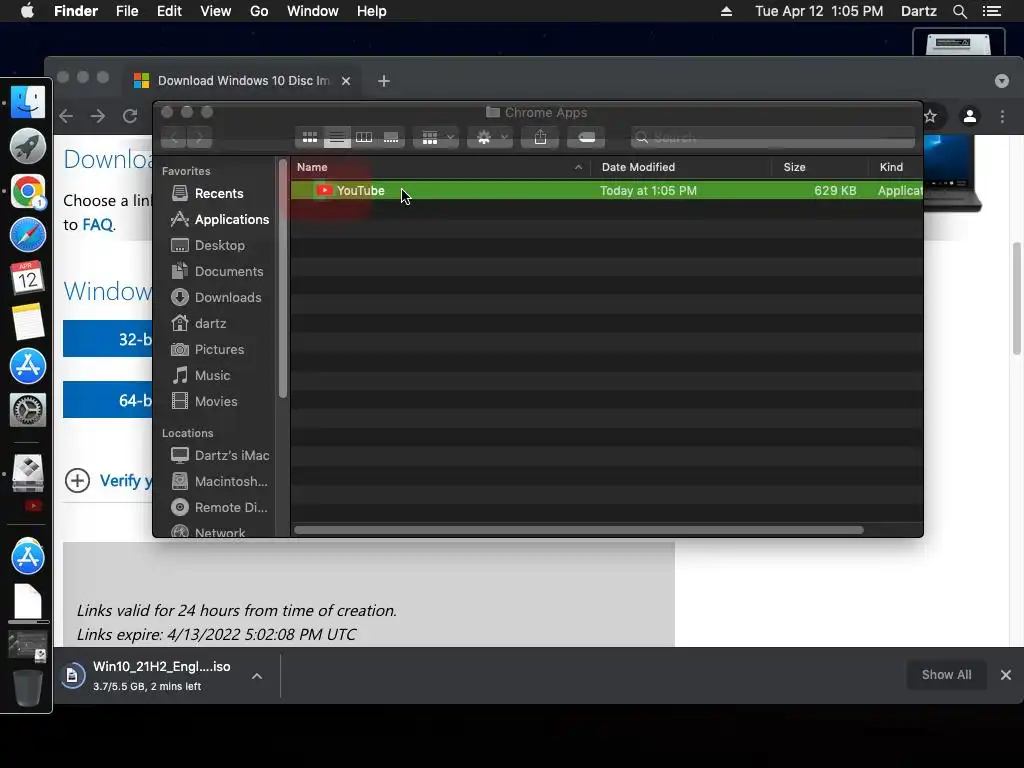The image size is (1024, 768).
Task: Switch Finder to gallery view
Action: pyautogui.click(x=391, y=137)
